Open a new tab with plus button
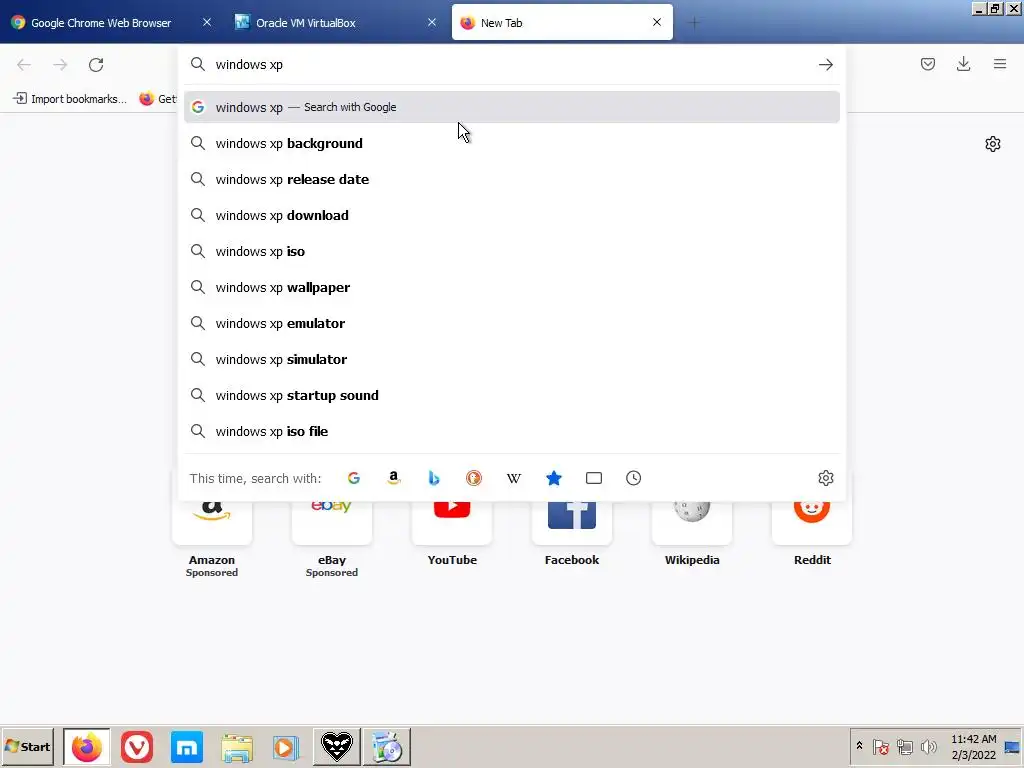 [694, 23]
